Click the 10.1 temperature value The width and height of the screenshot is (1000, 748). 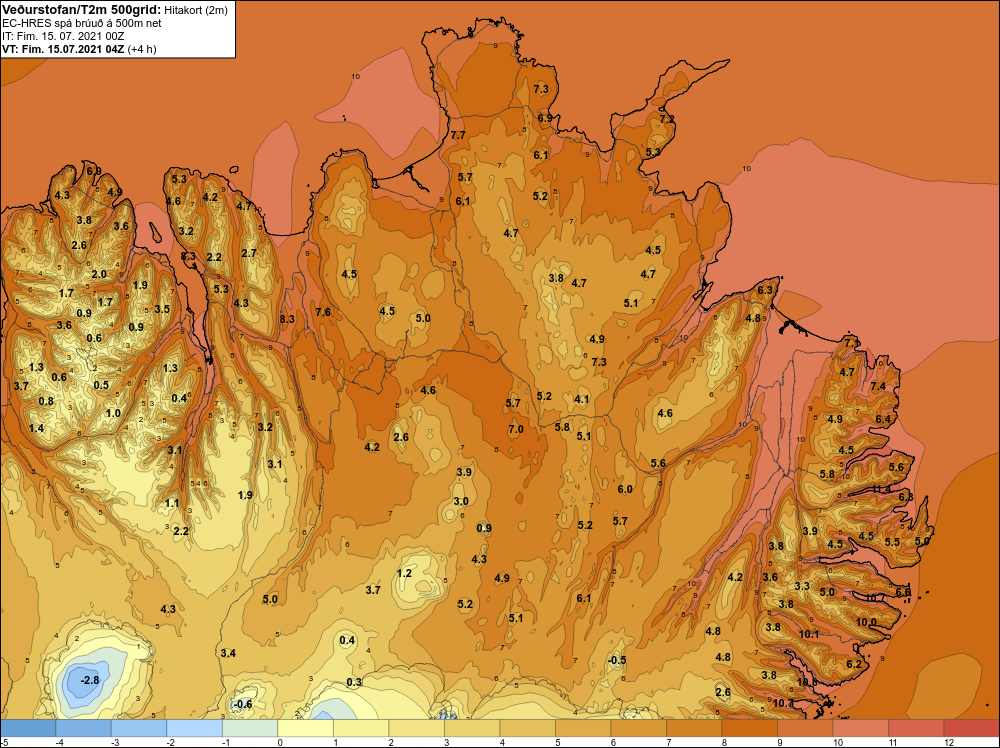[x=809, y=634]
